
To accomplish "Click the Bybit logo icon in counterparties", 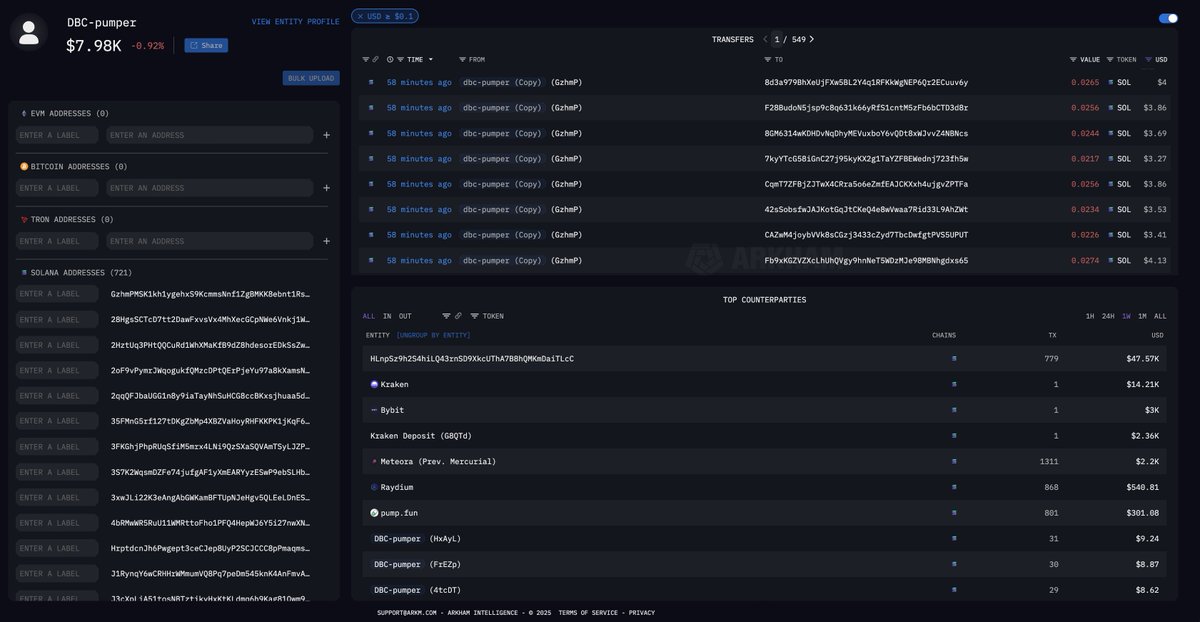I will (x=374, y=410).
